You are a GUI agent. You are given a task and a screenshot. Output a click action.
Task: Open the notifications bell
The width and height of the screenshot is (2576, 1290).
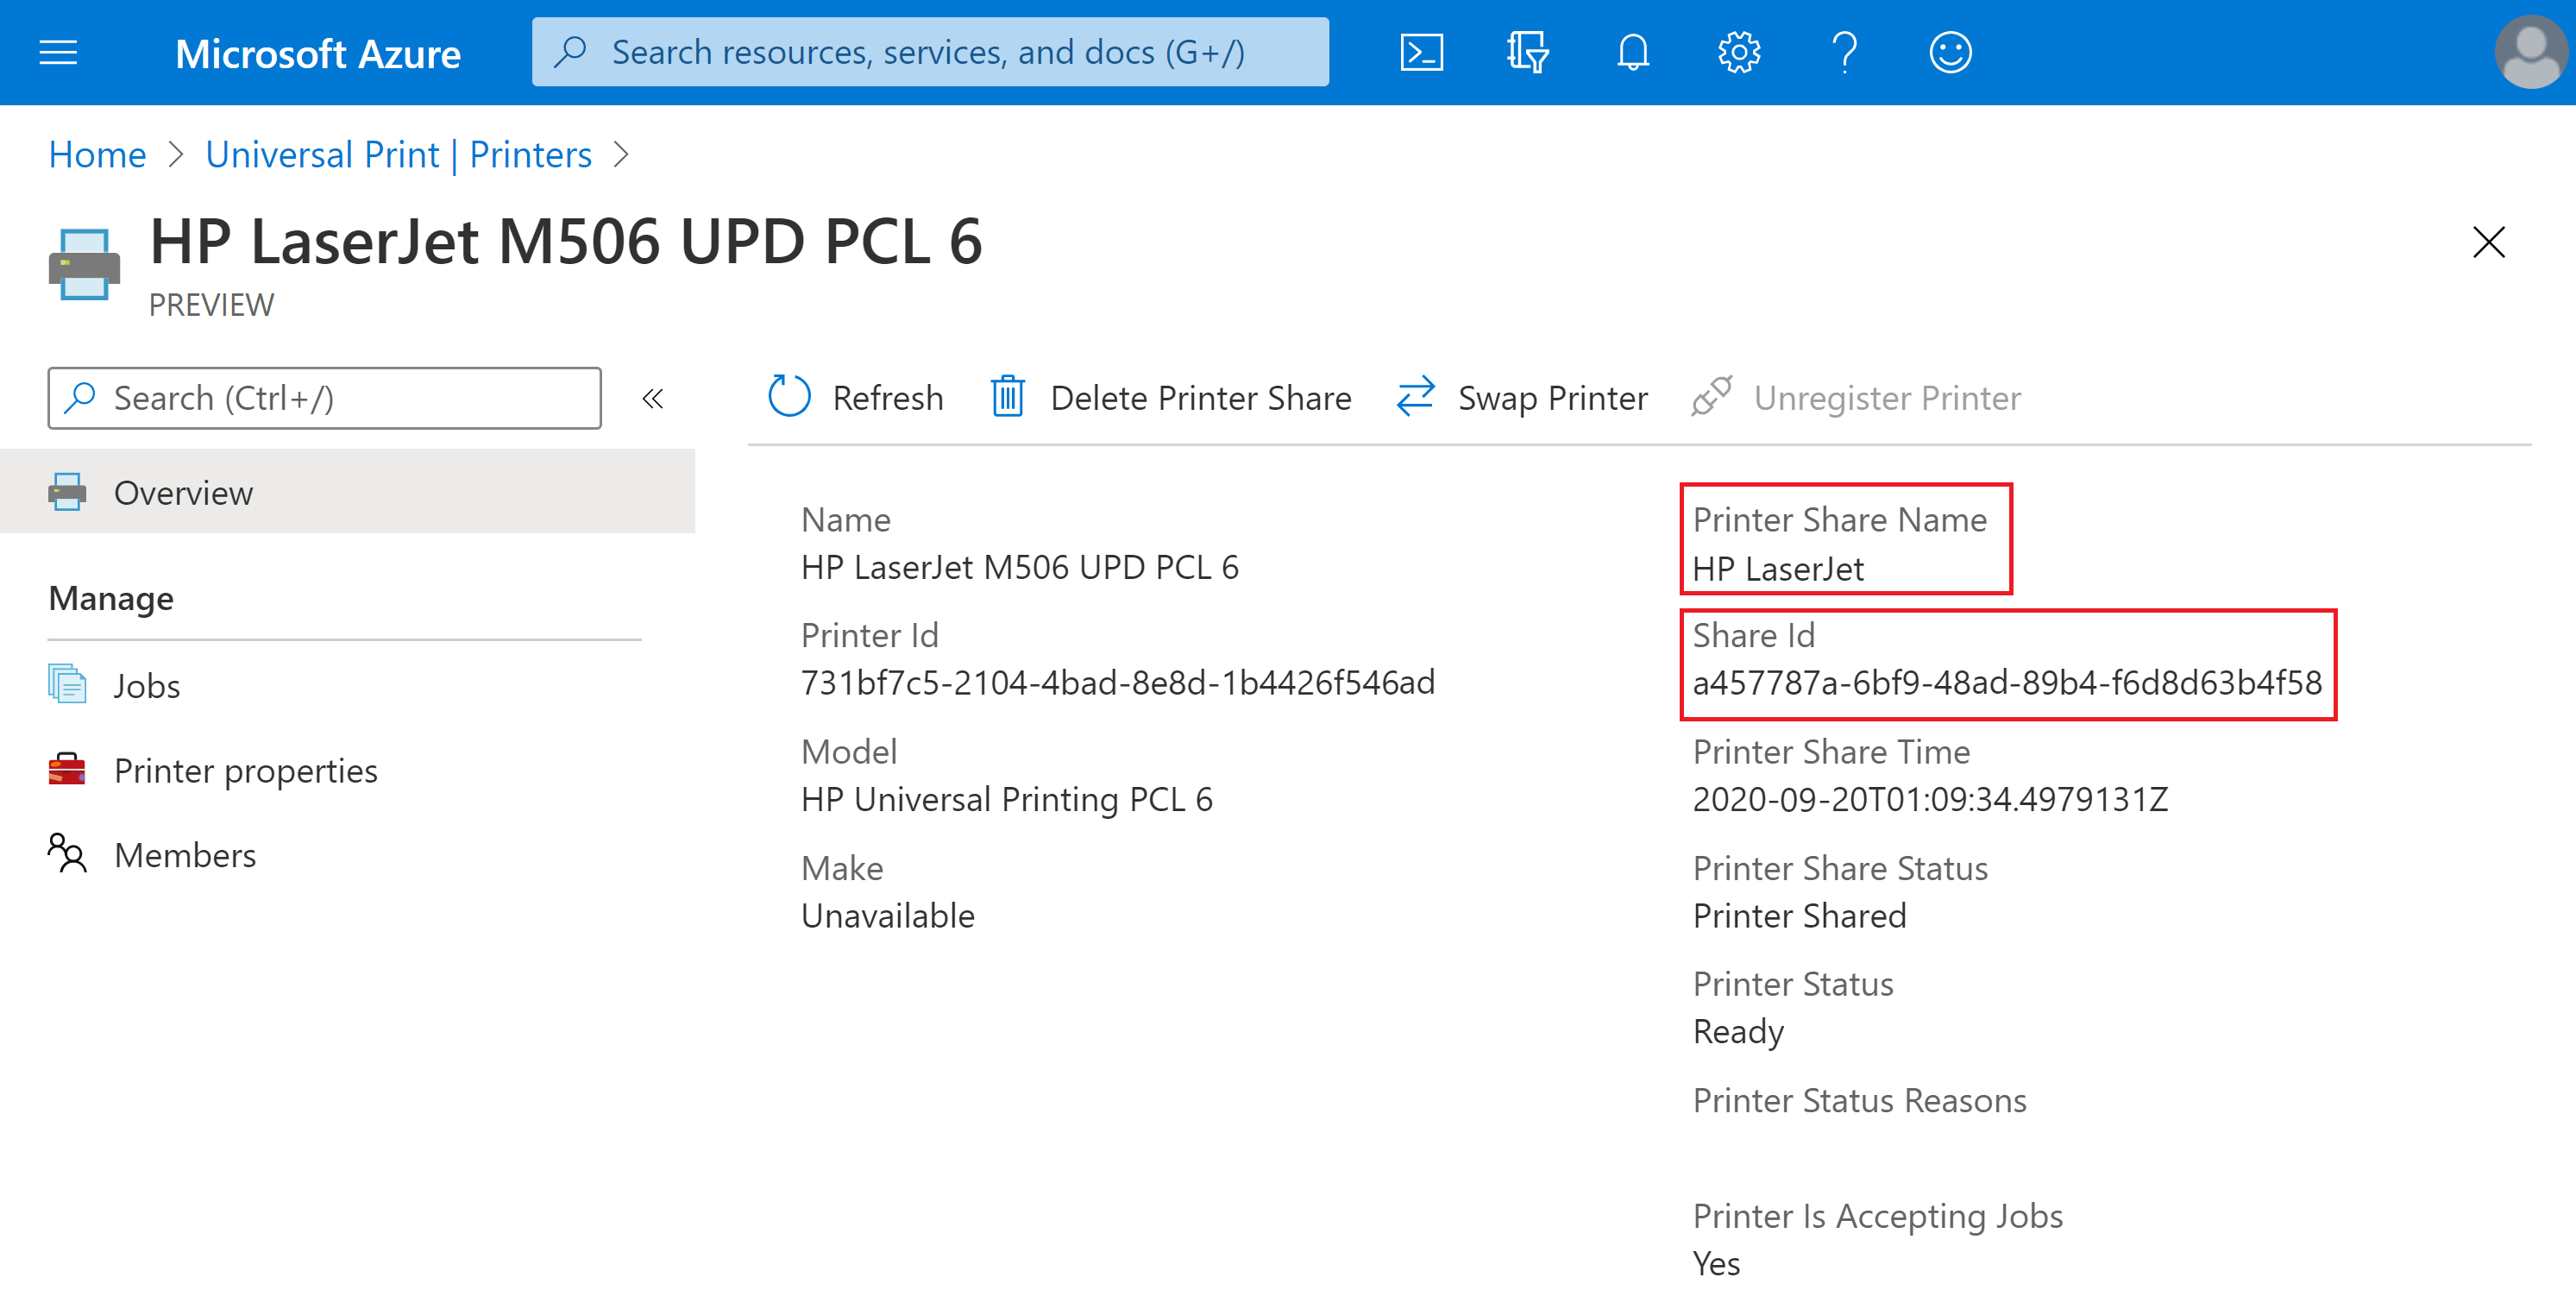click(1633, 52)
